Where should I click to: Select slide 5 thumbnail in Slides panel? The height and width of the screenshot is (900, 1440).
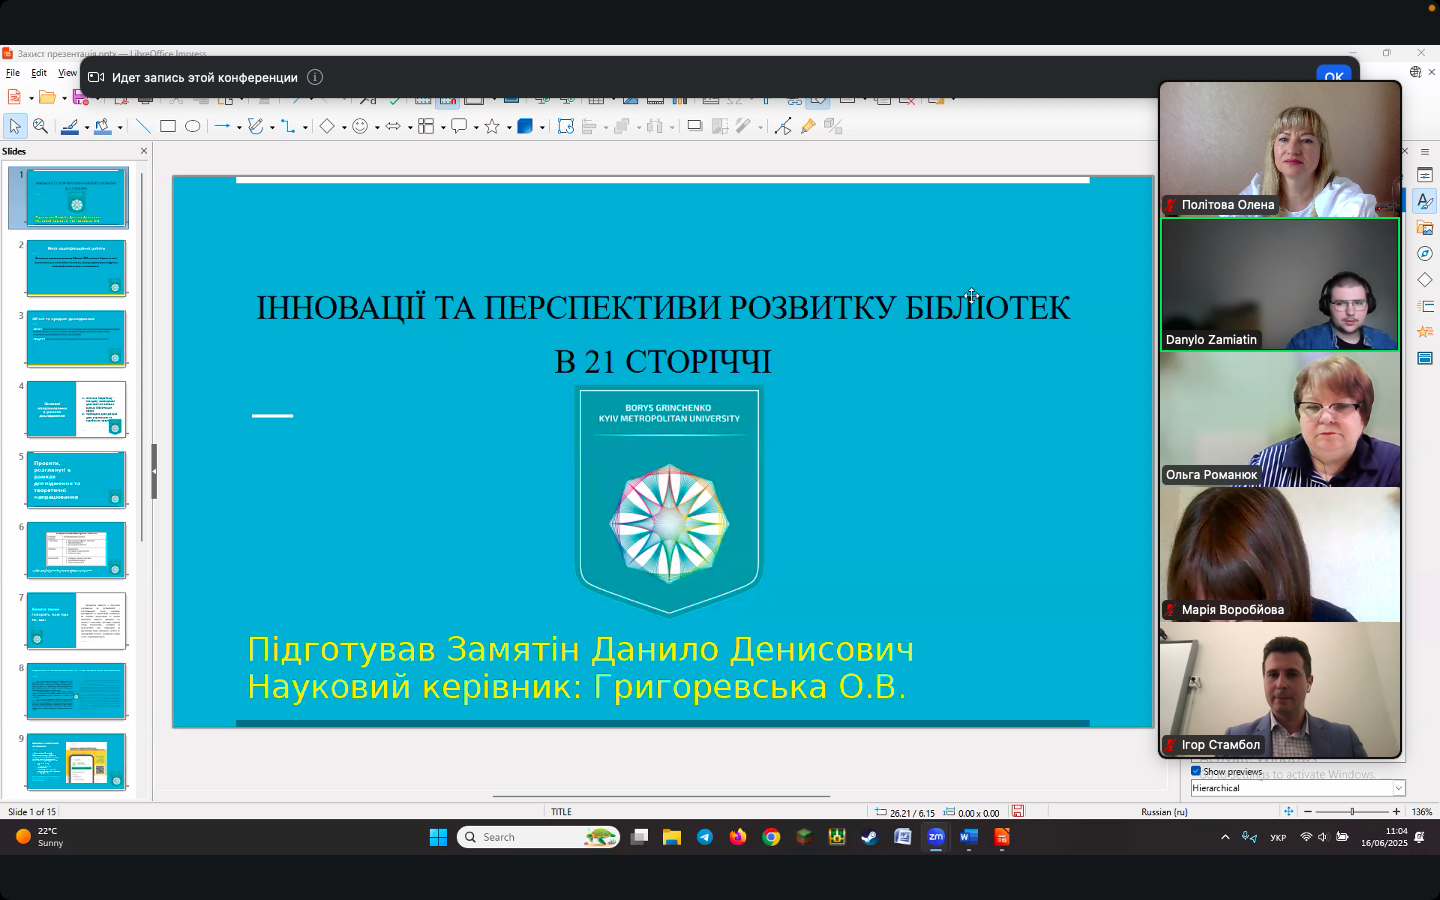[76, 479]
